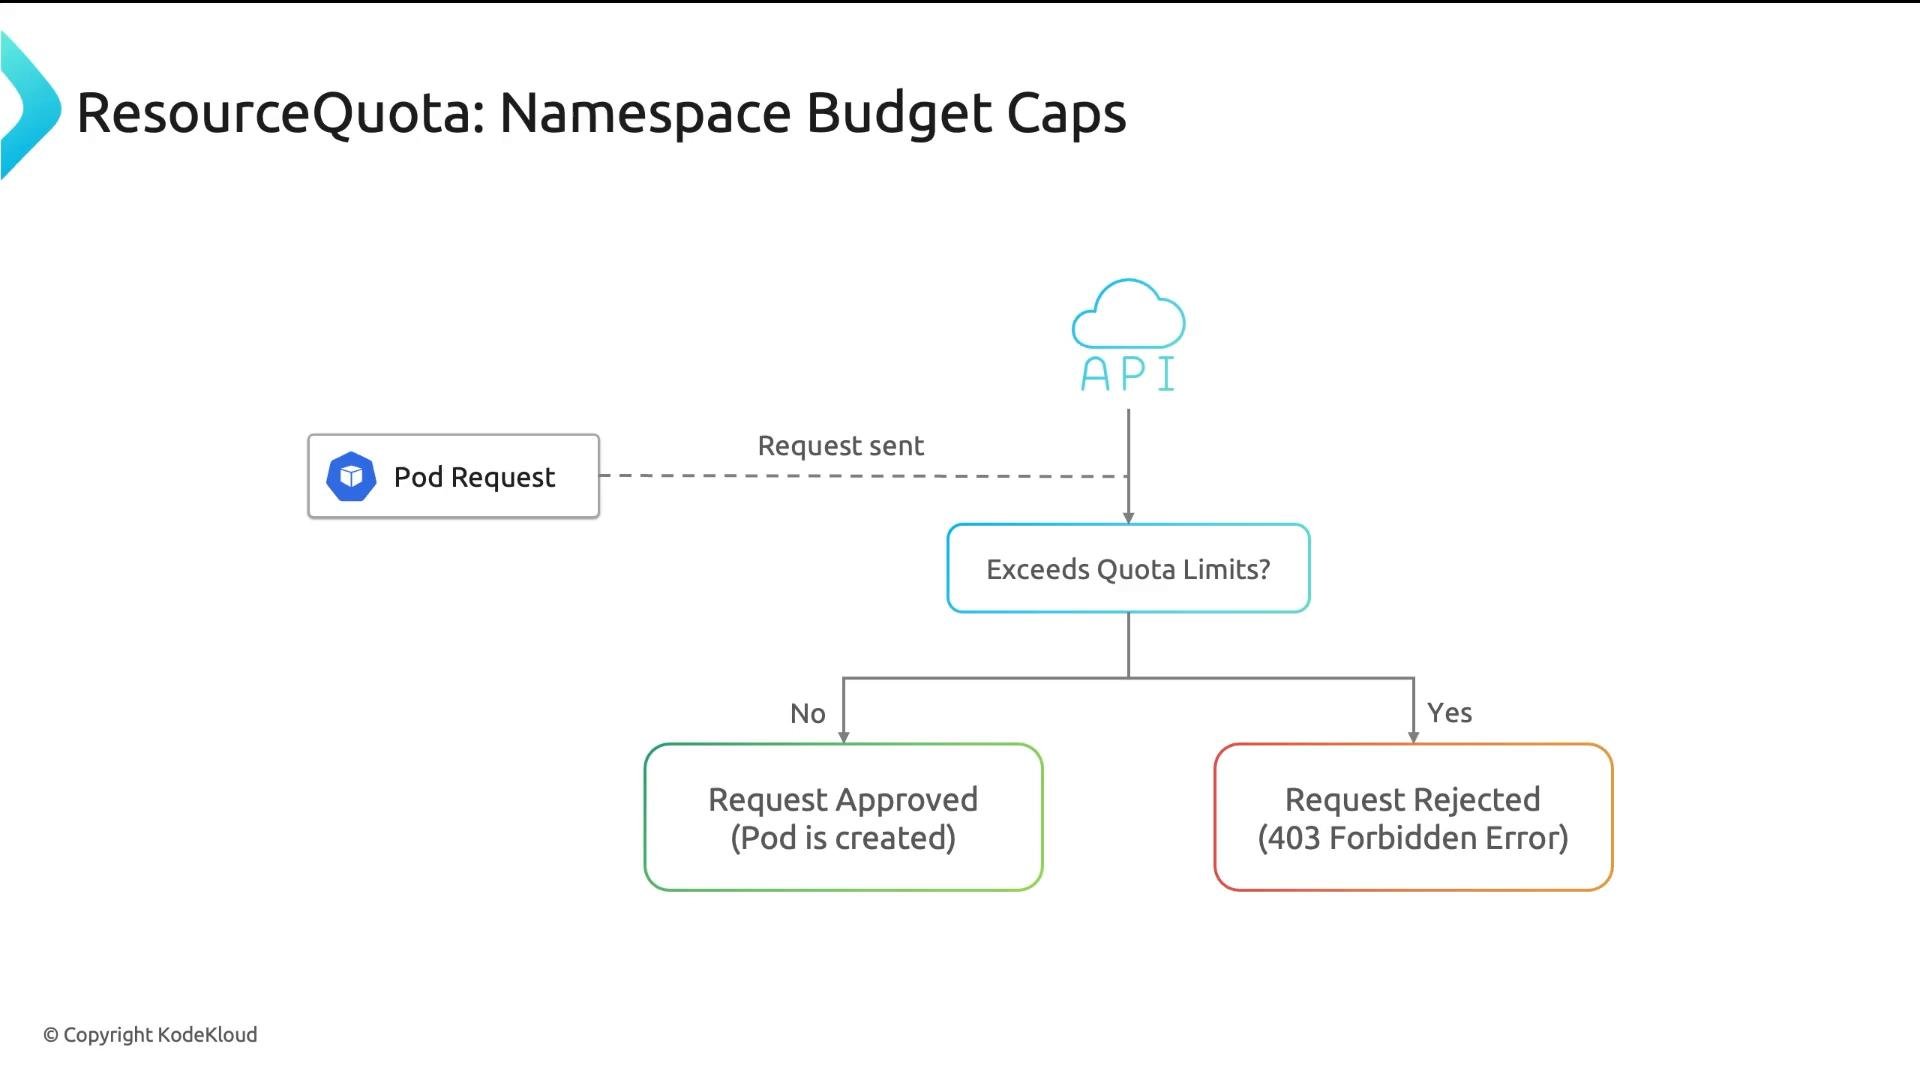Click the API cloud icon
The image size is (1920, 1080).
click(x=1128, y=335)
